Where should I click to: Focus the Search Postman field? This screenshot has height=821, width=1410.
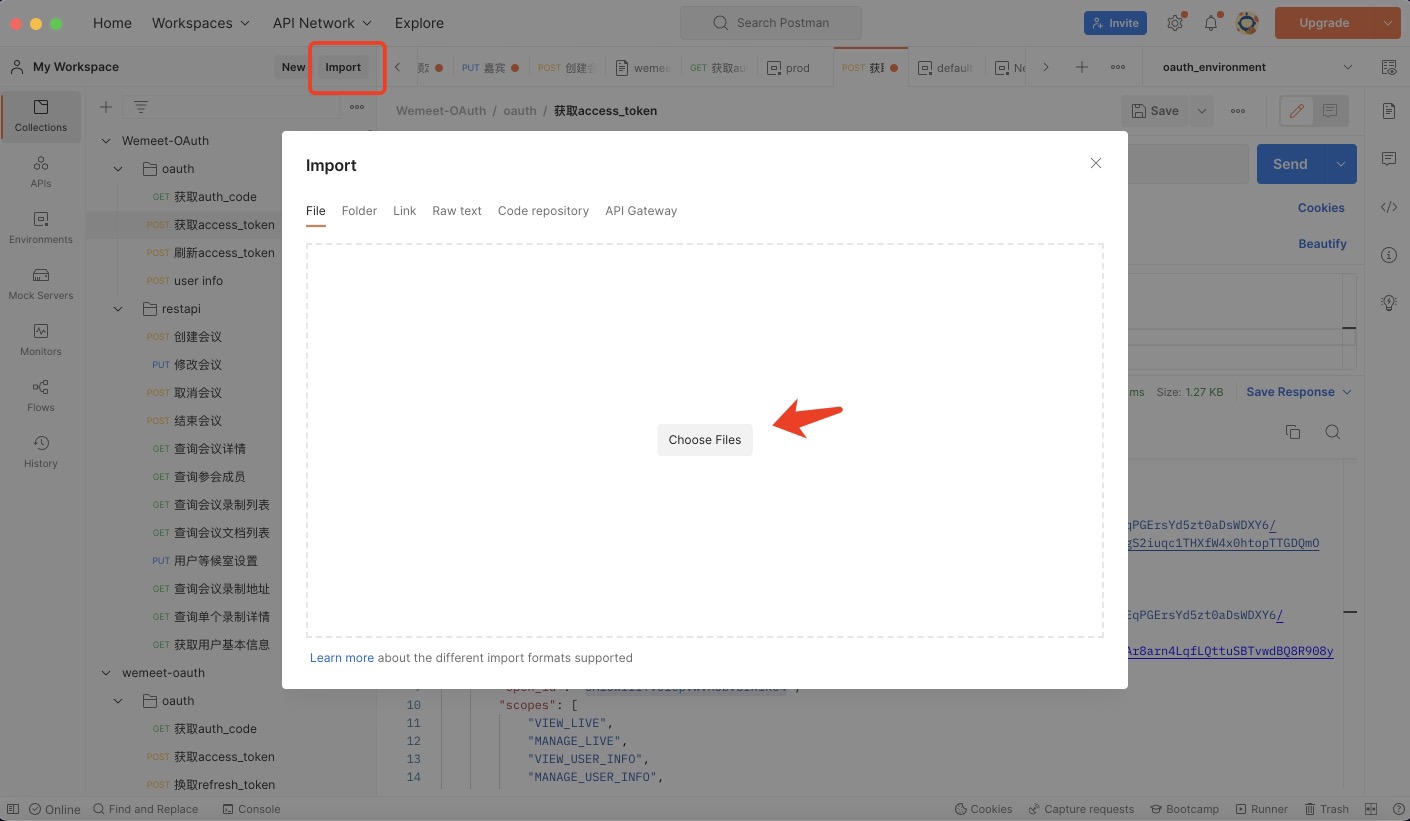click(770, 23)
